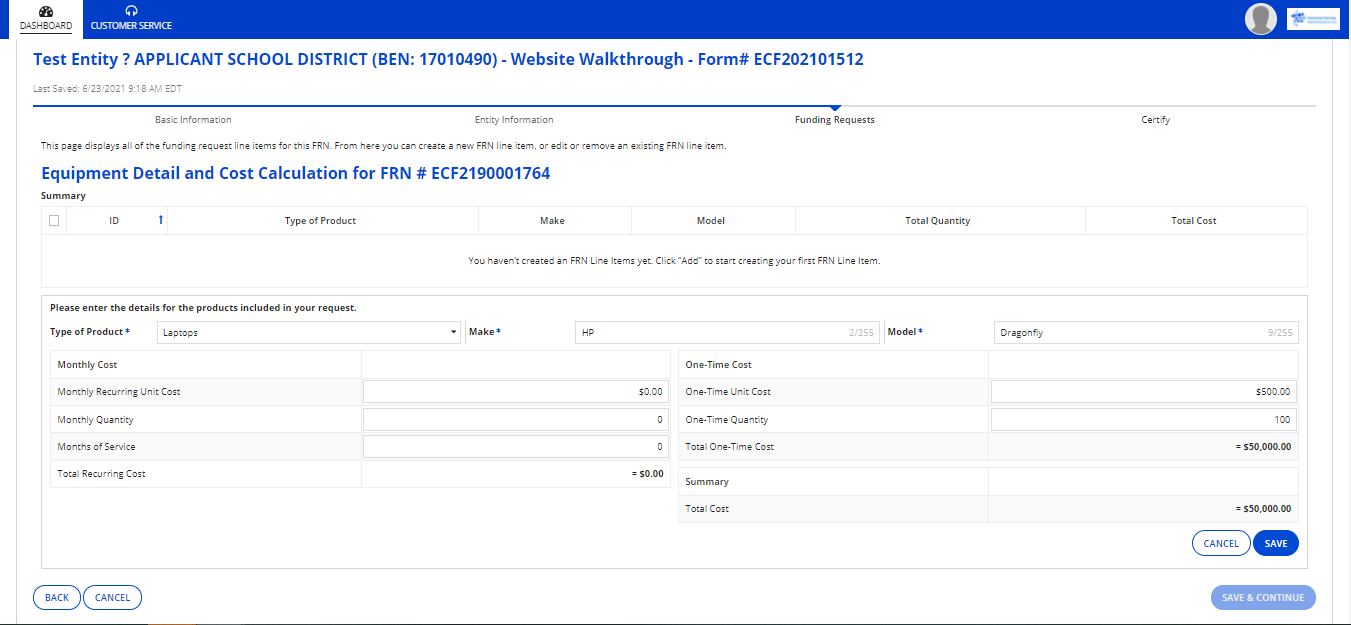Click the Total Recurring Cost value $0.00
1351x625 pixels.
(648, 474)
